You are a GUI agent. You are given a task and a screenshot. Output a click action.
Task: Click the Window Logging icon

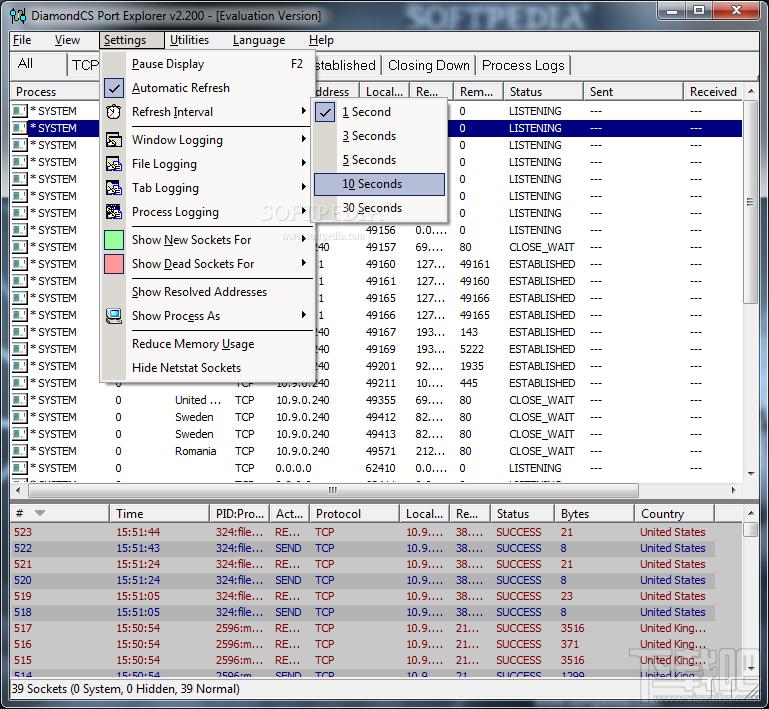pos(114,140)
